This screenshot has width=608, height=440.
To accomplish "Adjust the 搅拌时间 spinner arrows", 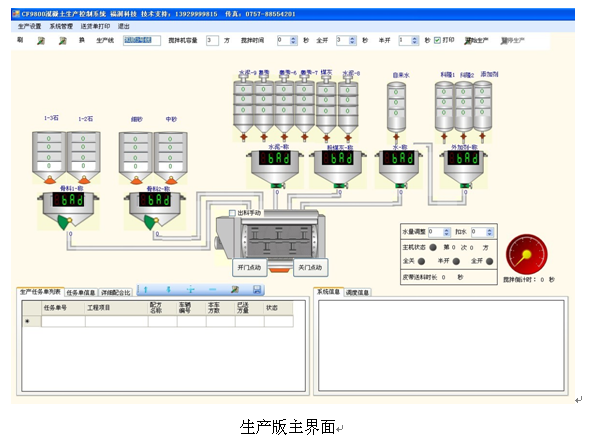I will coord(294,40).
